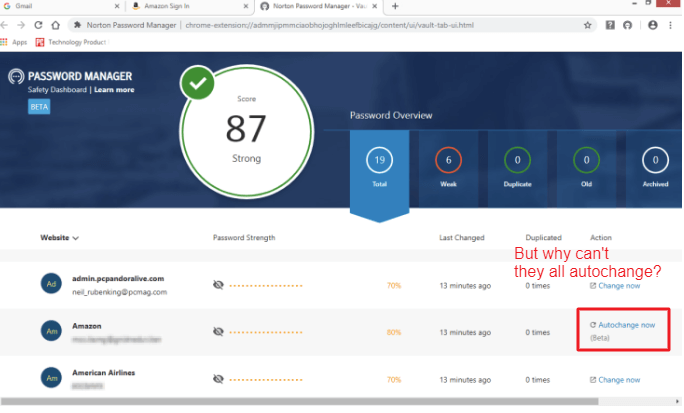Select the Old passwords tab

[586, 170]
